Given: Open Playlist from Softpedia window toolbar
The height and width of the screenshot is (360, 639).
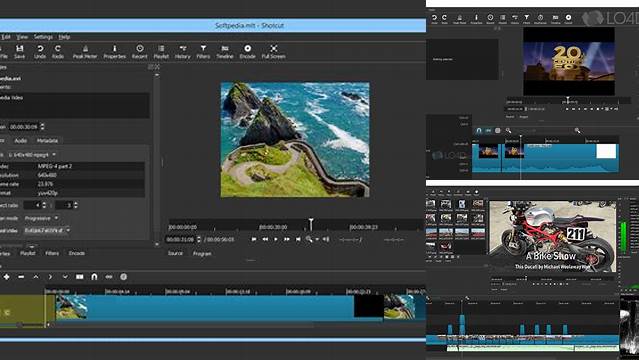Looking at the screenshot, I should click(x=161, y=52).
